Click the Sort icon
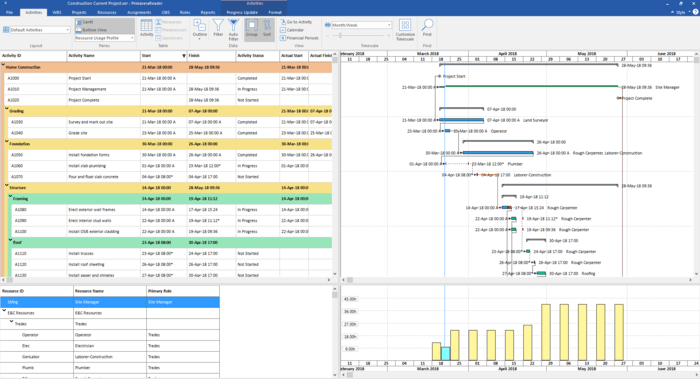The height and width of the screenshot is (379, 700). [x=267, y=28]
